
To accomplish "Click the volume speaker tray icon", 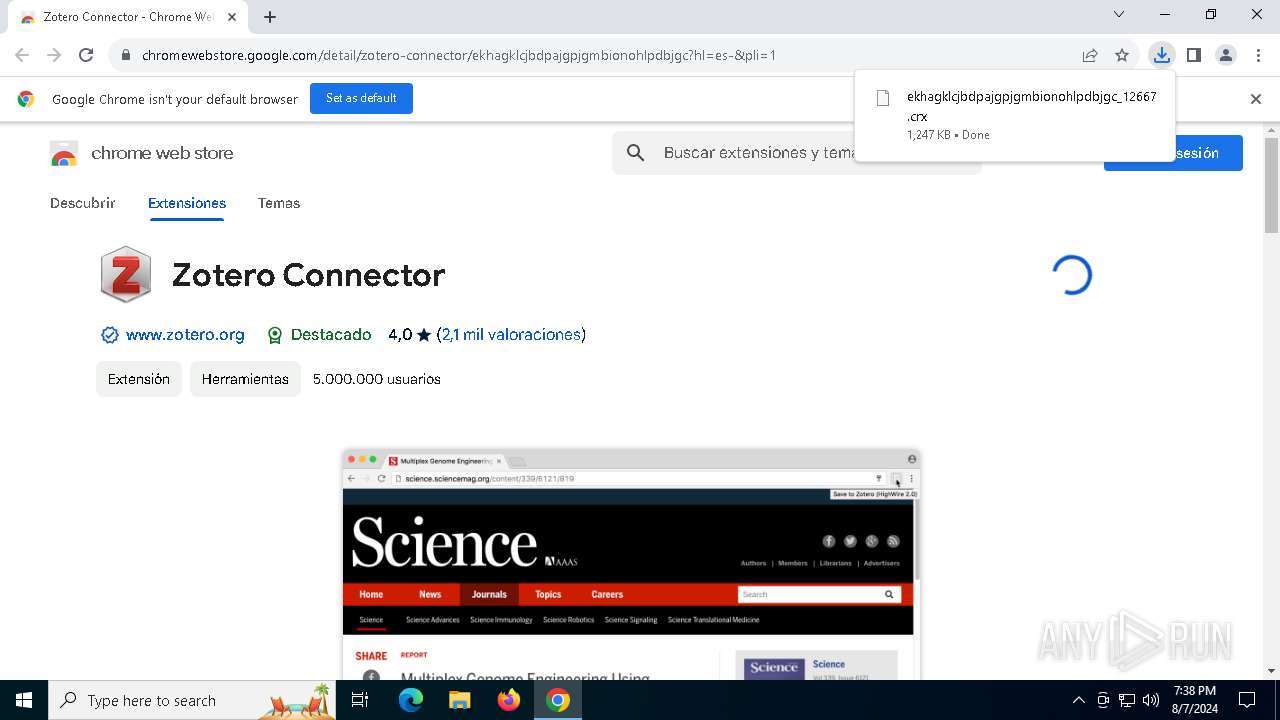I will 1151,700.
